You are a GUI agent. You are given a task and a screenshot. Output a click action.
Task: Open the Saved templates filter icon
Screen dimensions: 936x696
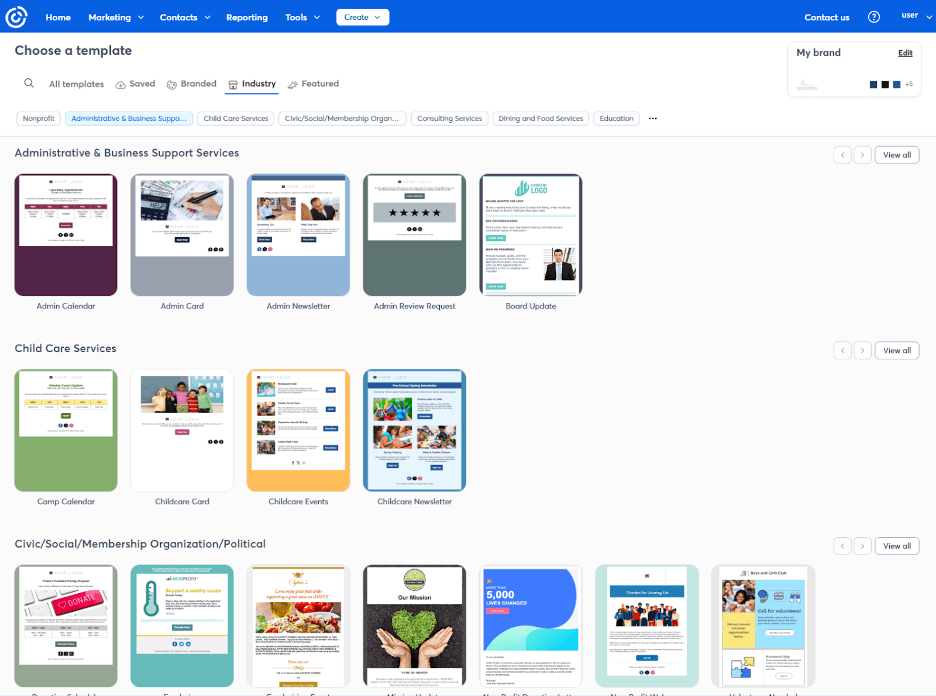point(120,84)
